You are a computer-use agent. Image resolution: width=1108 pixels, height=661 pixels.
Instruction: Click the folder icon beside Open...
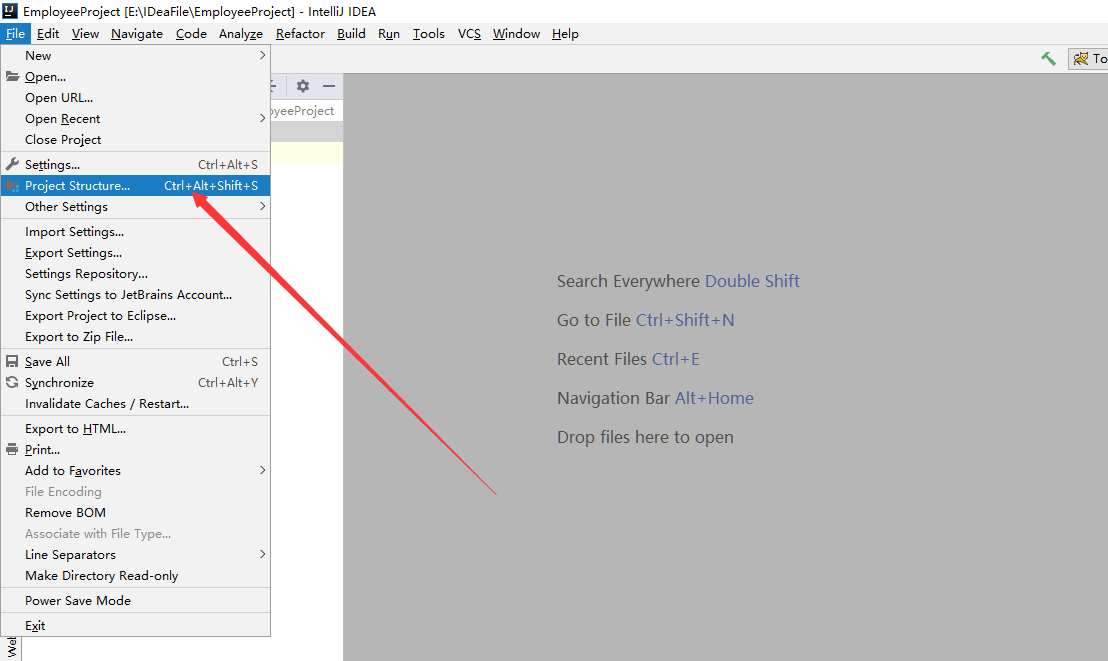click(12, 76)
